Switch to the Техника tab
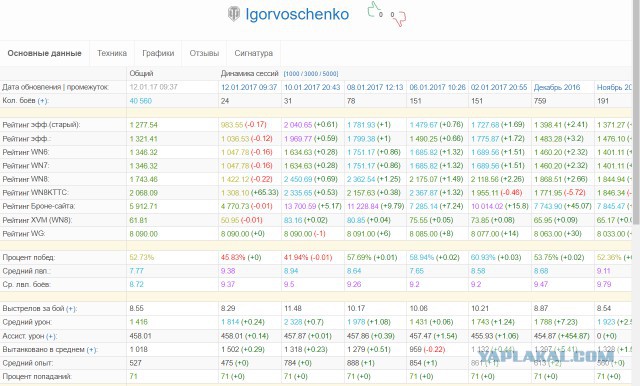 point(112,53)
